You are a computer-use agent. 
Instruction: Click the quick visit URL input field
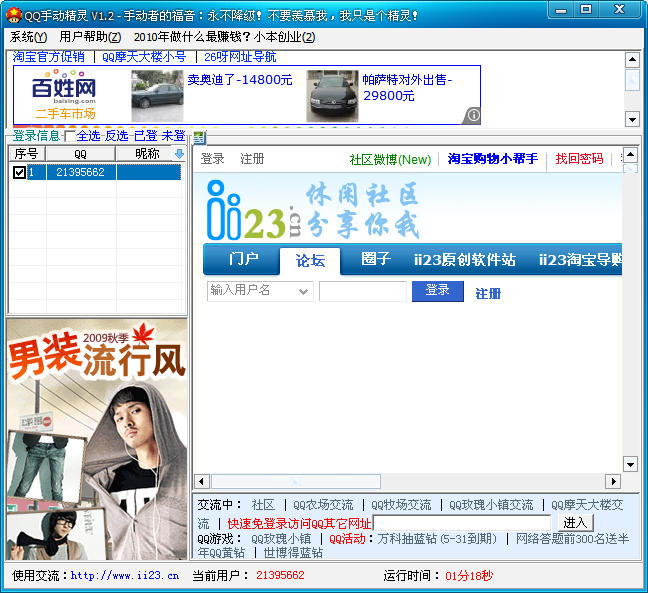click(462, 523)
